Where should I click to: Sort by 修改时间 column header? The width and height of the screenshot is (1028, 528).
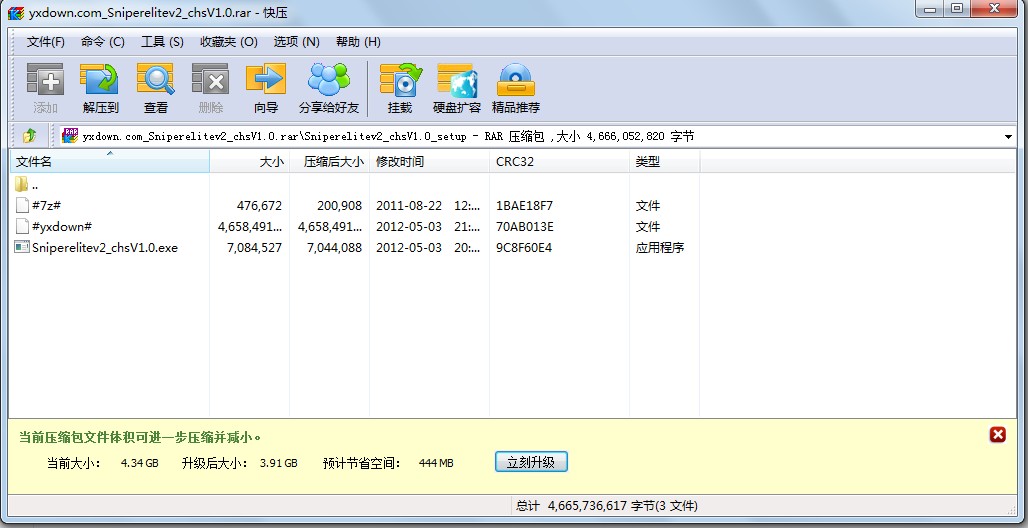coord(429,161)
